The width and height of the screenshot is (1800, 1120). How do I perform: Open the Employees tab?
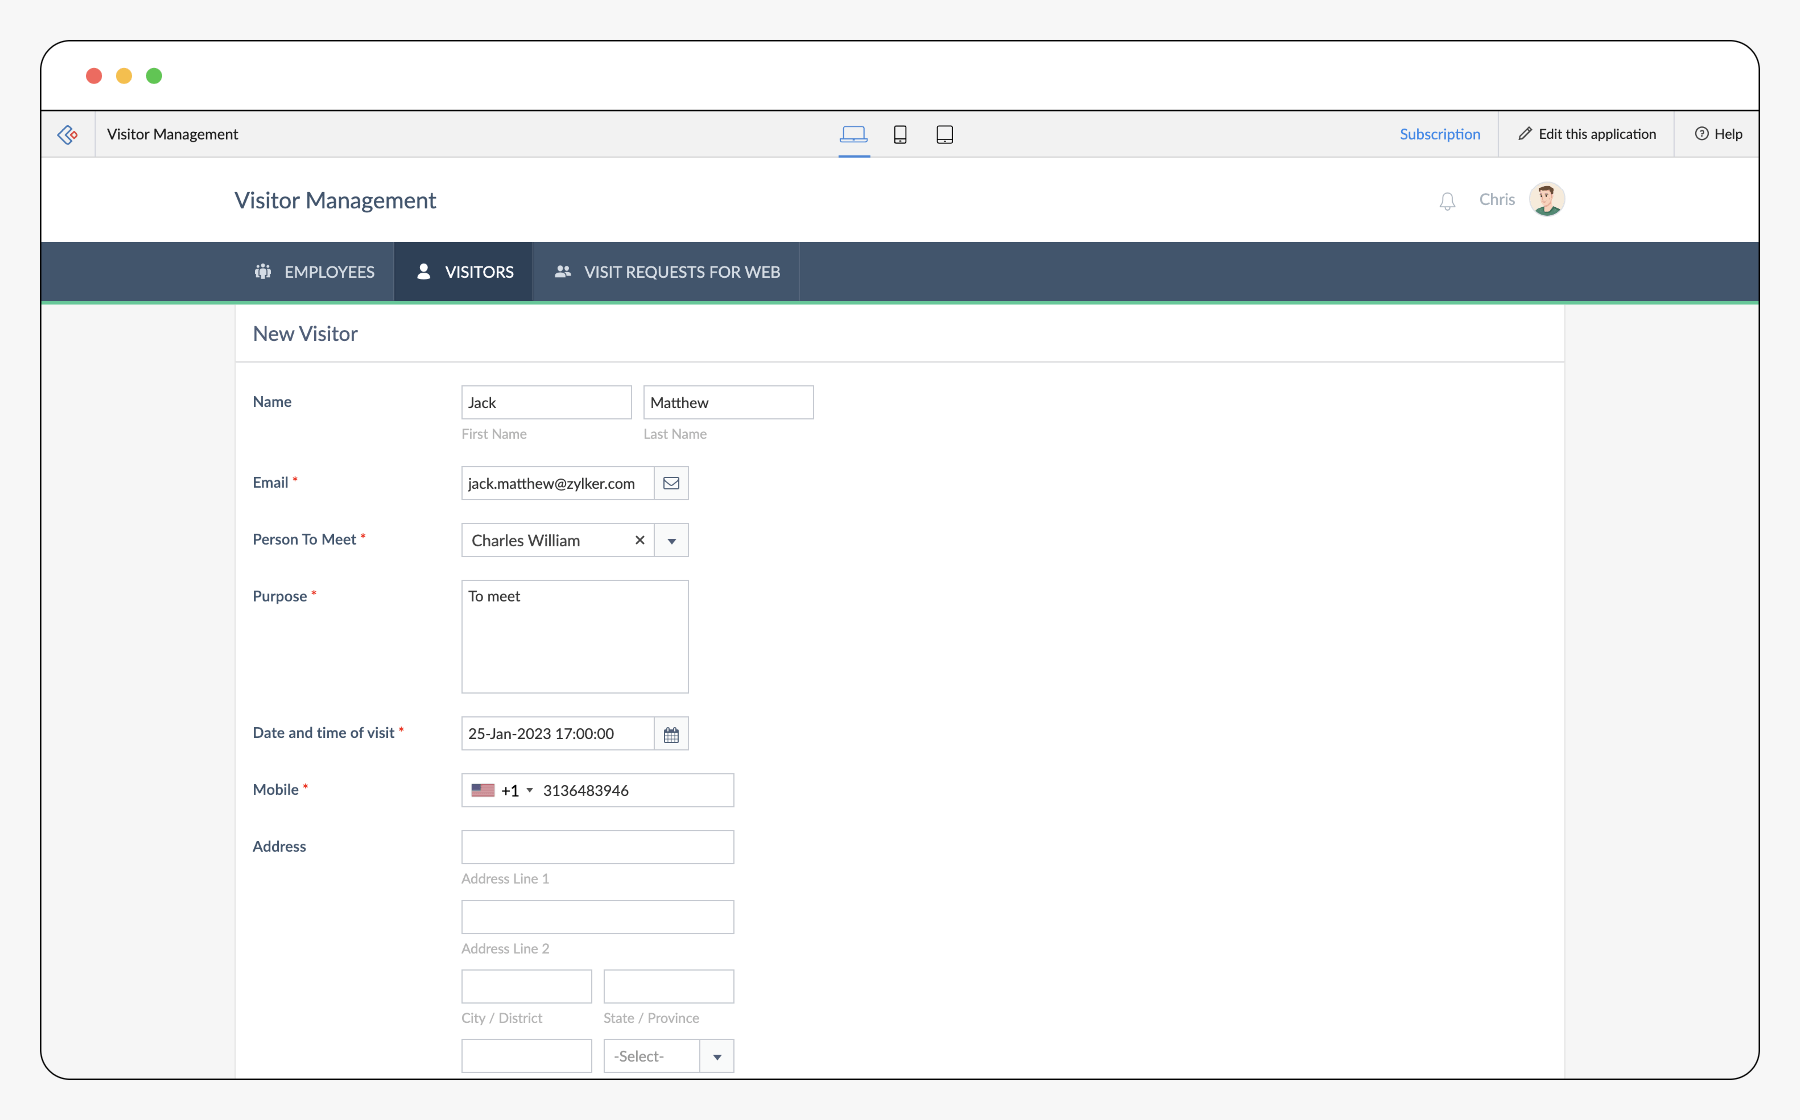(x=314, y=272)
